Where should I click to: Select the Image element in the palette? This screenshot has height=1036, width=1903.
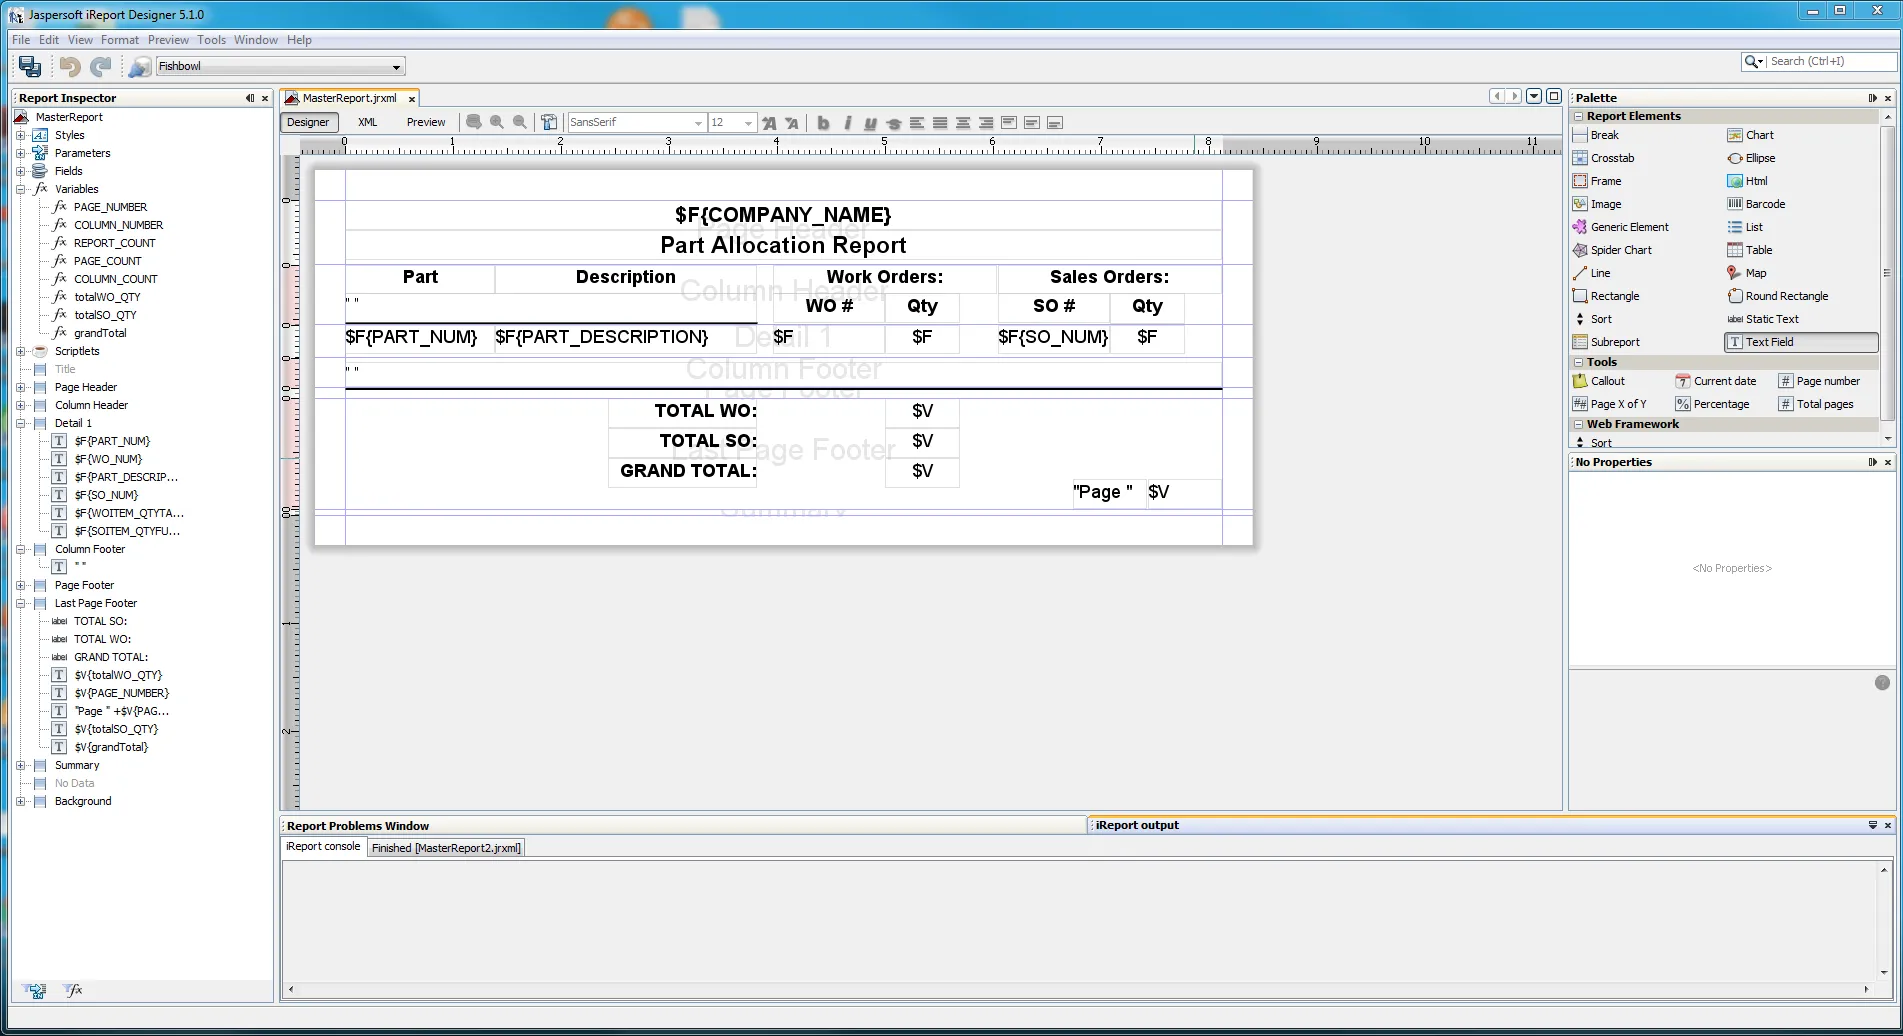pyautogui.click(x=1597, y=204)
